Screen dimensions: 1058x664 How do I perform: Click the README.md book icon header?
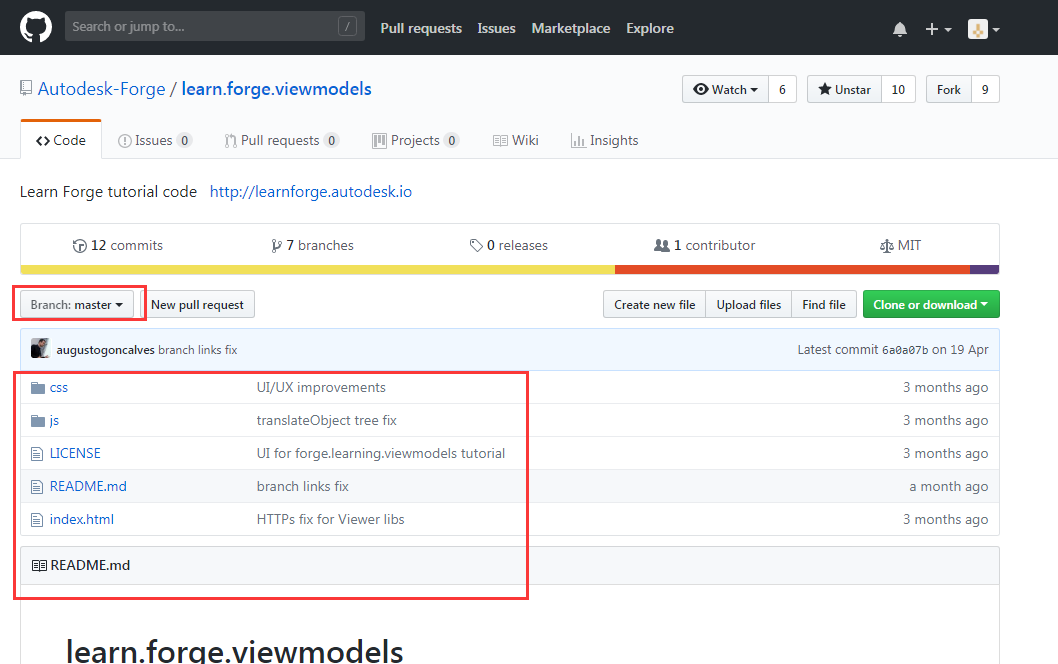(x=39, y=565)
